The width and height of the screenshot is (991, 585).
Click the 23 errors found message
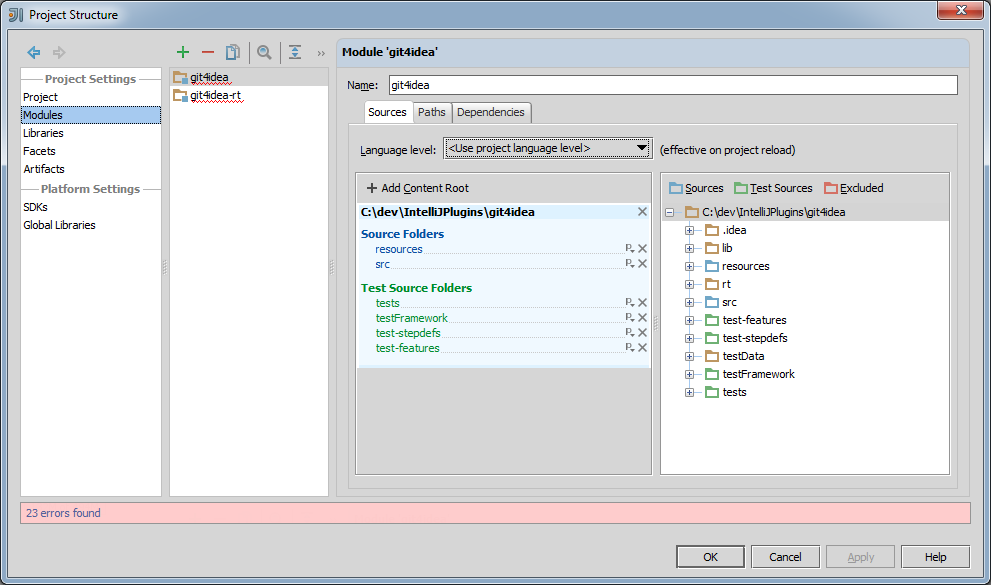63,513
